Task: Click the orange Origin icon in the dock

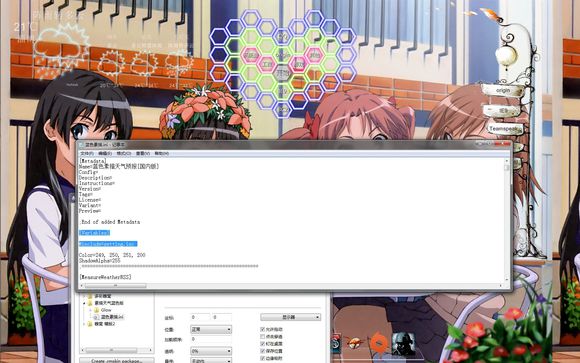Action: point(379,343)
